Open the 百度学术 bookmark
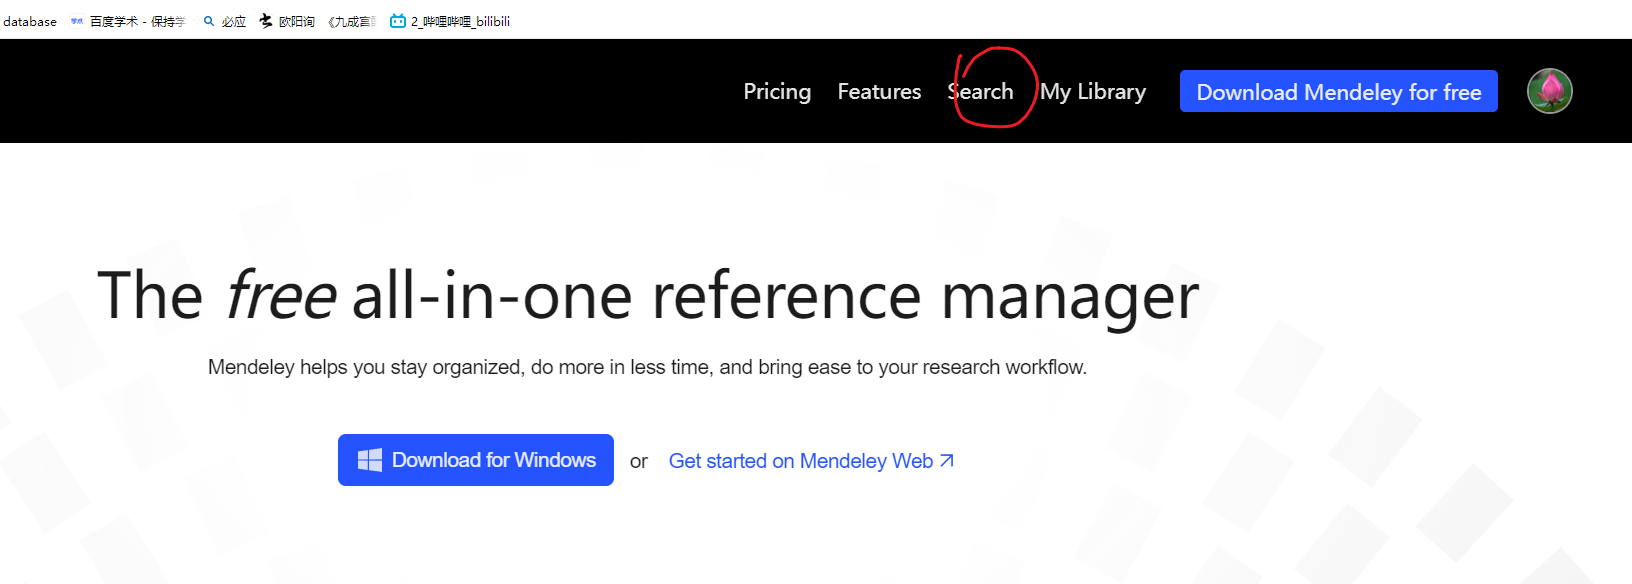The image size is (1632, 584). pos(128,21)
